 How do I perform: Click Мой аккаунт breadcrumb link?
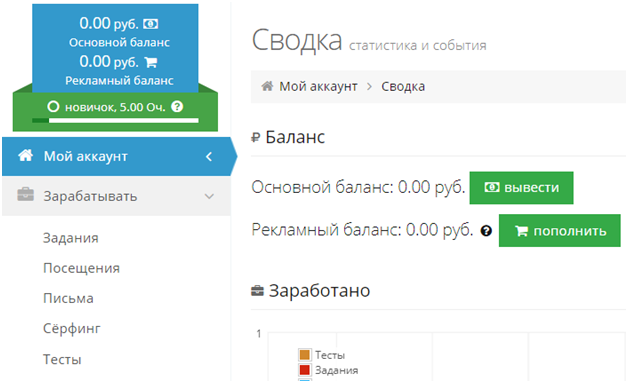[x=318, y=87]
